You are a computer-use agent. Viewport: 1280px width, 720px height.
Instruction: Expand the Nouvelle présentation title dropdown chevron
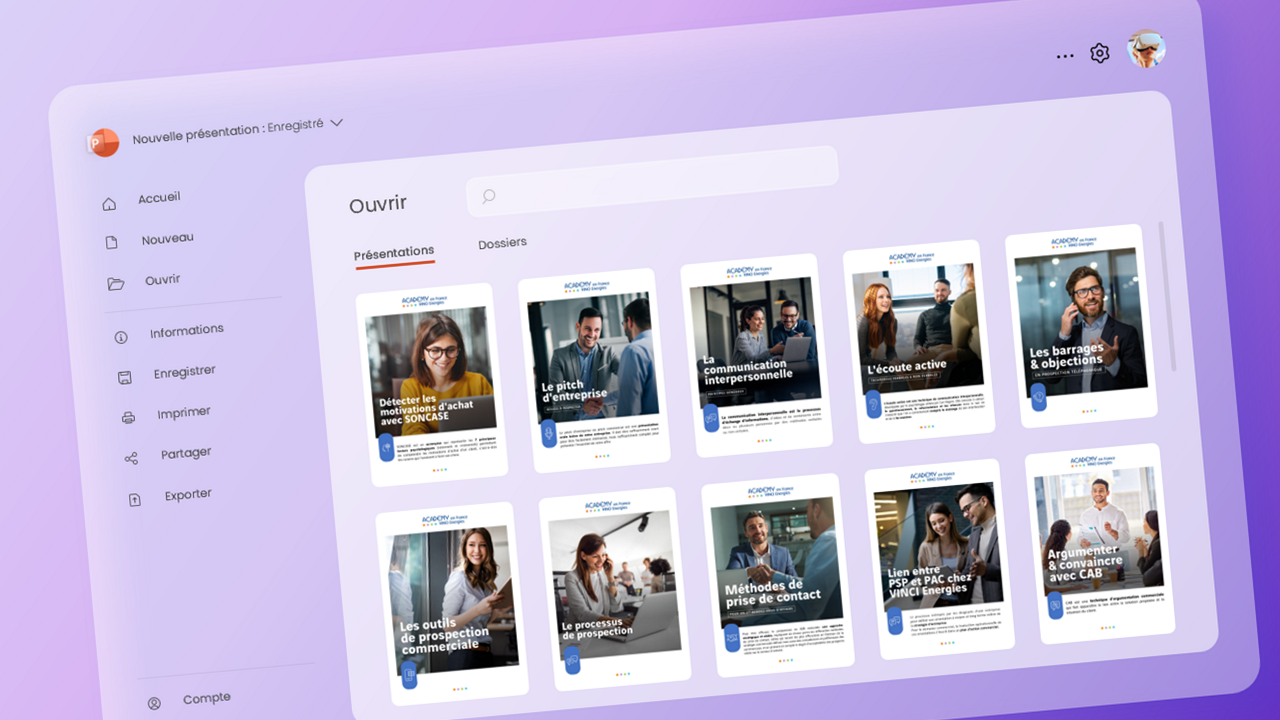[337, 123]
